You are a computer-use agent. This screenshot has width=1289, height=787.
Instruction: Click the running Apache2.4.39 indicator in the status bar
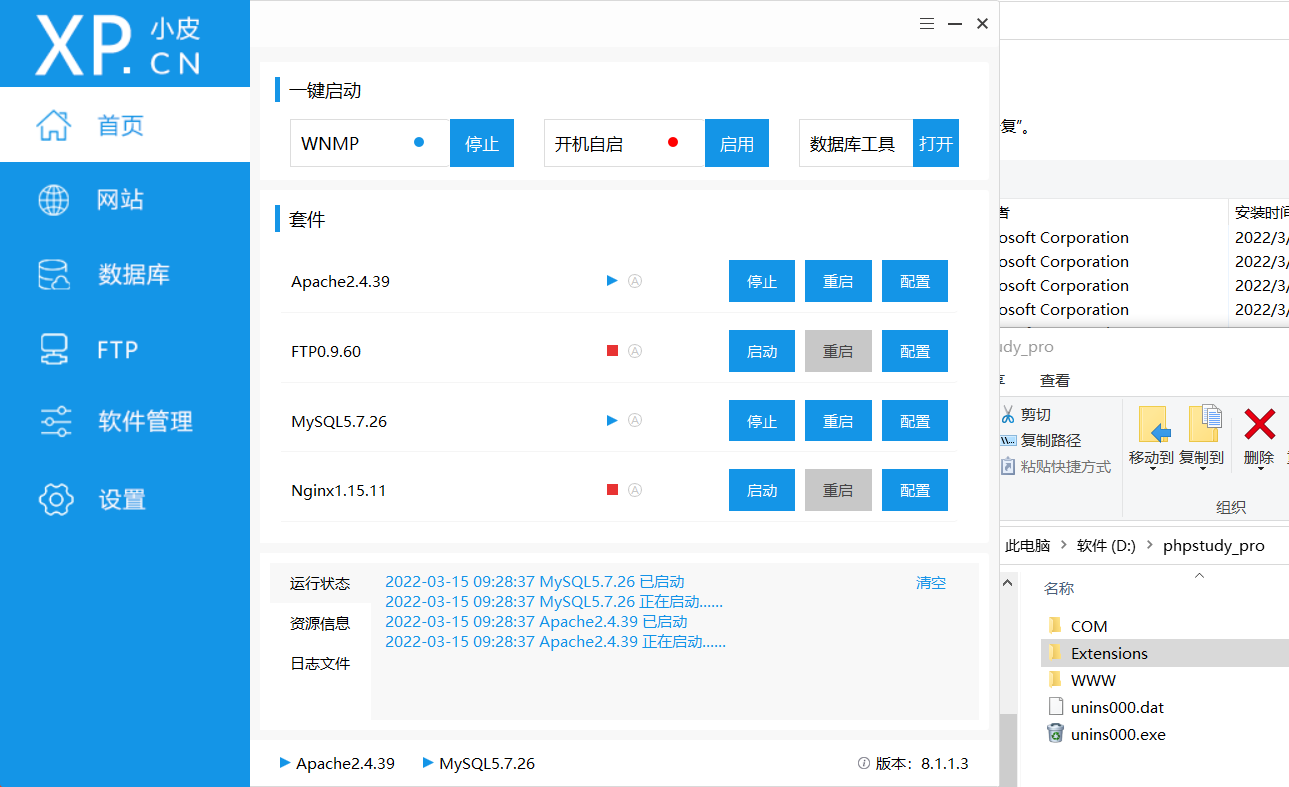pos(337,763)
